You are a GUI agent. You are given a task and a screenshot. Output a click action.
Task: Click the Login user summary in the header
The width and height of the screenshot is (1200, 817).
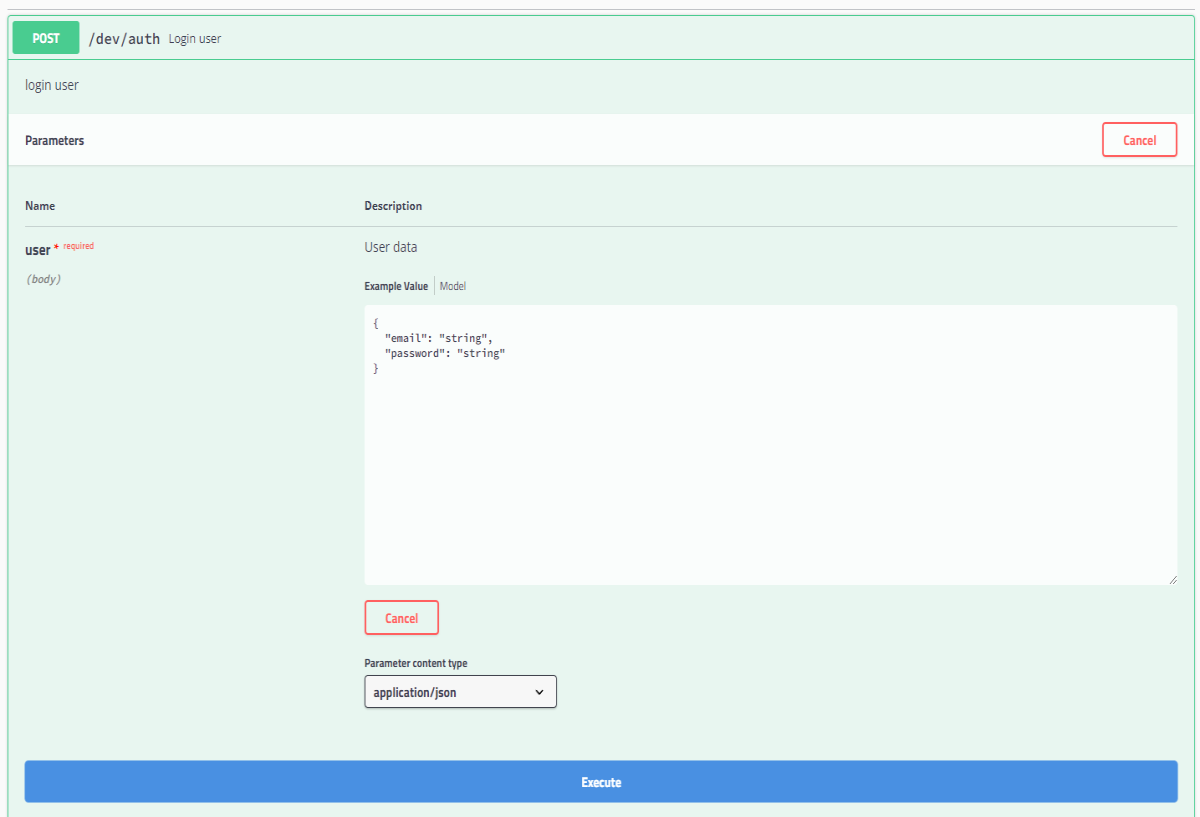[x=195, y=39]
